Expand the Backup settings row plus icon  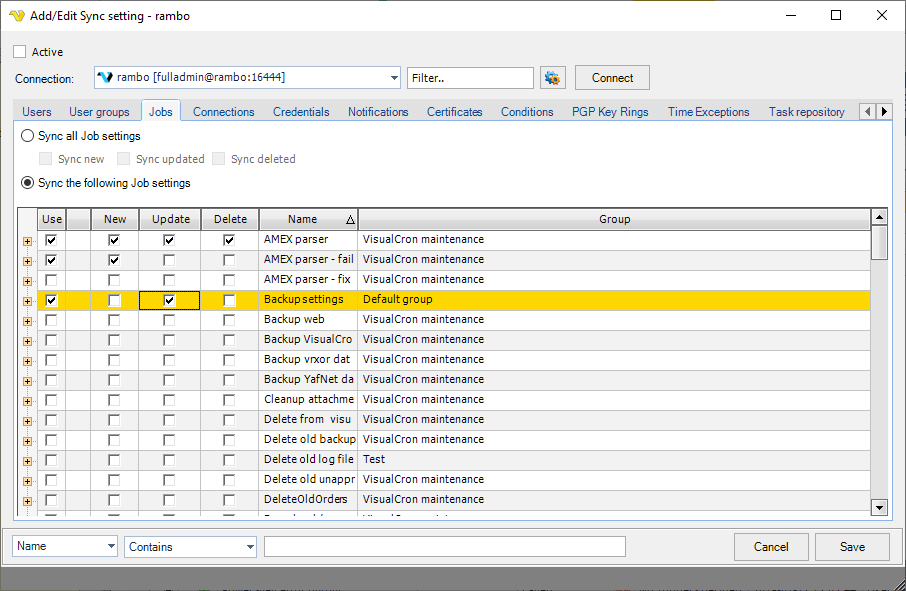click(27, 301)
